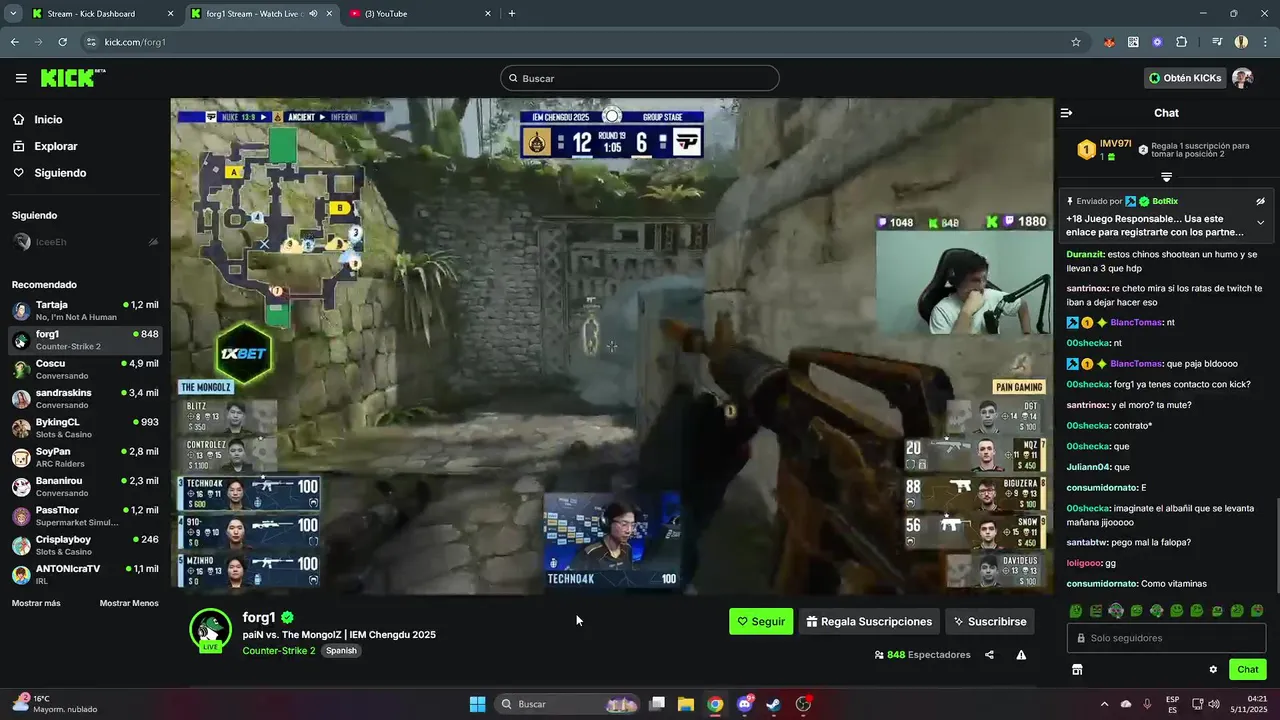Open Steam in taskbar
The width and height of the screenshot is (1280, 720).
coord(774,704)
